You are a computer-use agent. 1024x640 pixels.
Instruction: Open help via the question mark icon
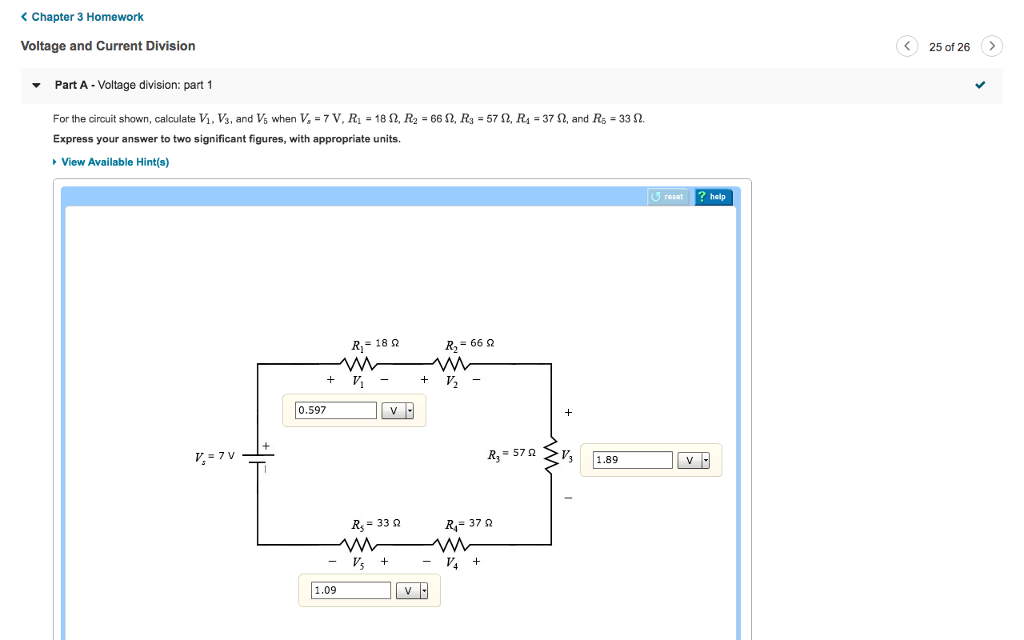click(703, 196)
